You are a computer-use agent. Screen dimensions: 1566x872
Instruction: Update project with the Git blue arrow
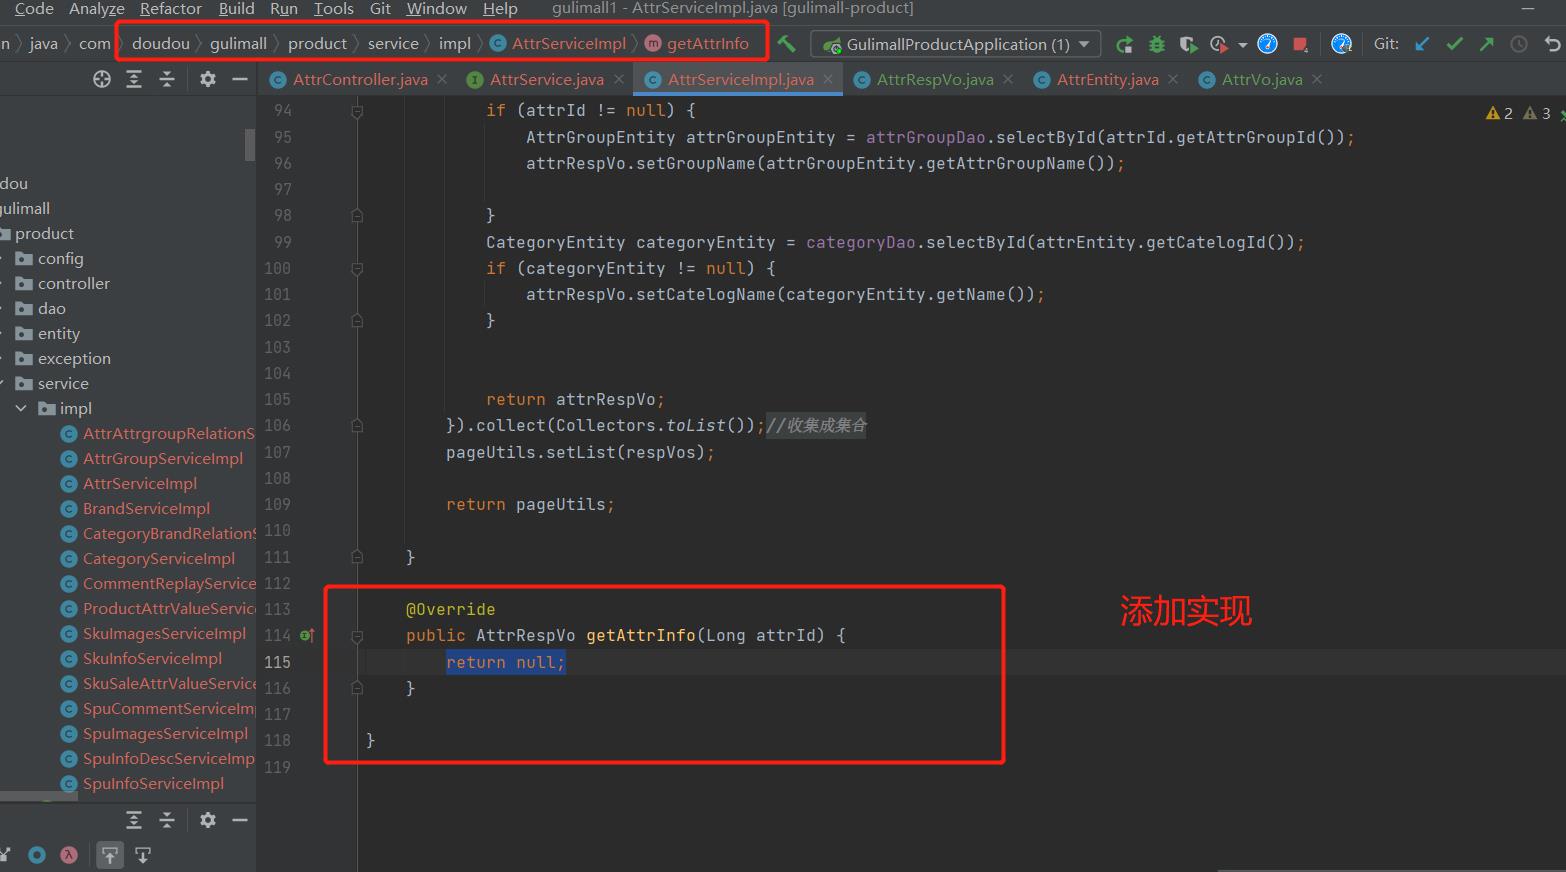tap(1422, 44)
